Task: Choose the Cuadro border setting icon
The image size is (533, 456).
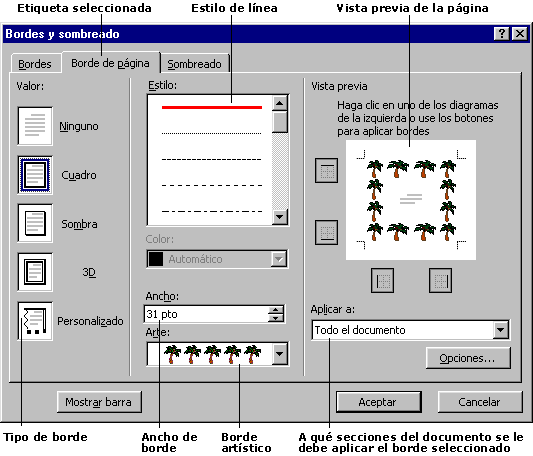Action: 35,175
